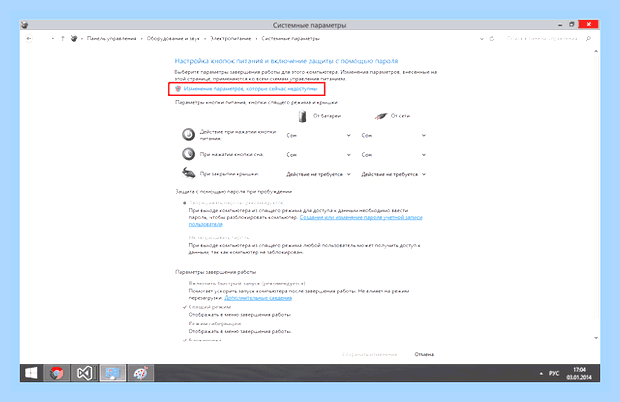Open Visual Studio from the taskbar
The width and height of the screenshot is (620, 402).
click(84, 373)
